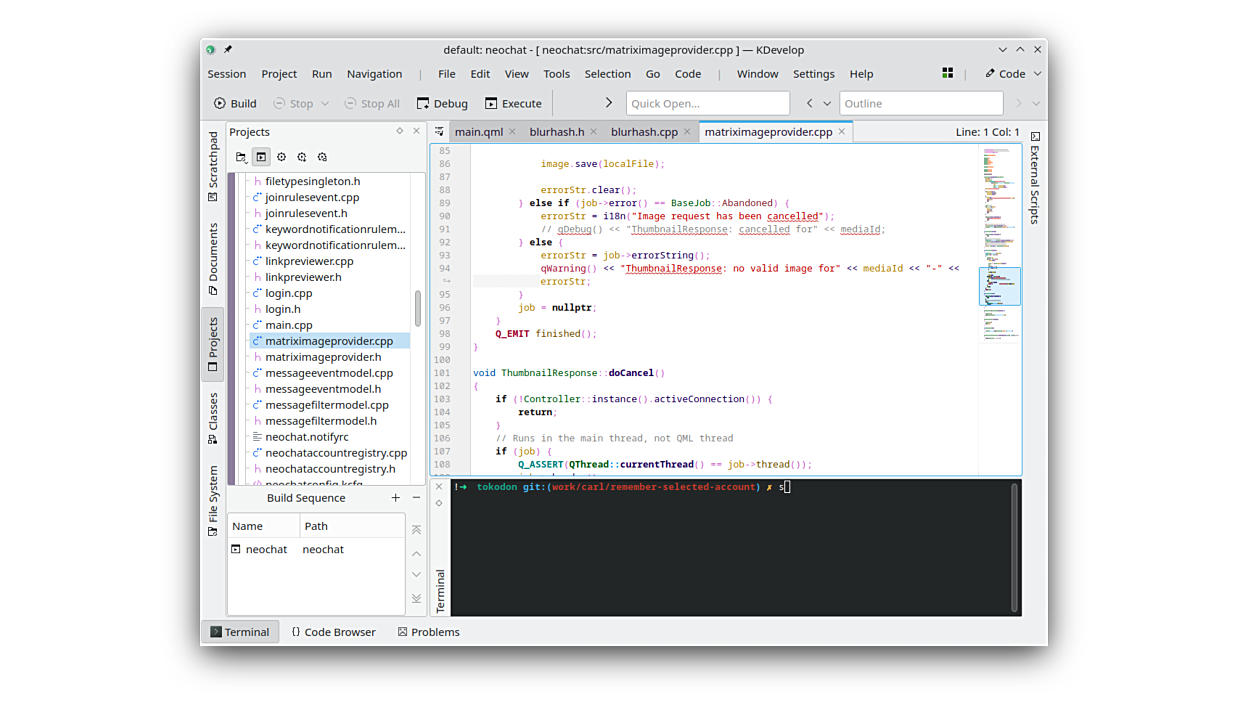Move neochat to top of build sequence
Viewport: 1248px width, 702px height.
click(x=417, y=530)
